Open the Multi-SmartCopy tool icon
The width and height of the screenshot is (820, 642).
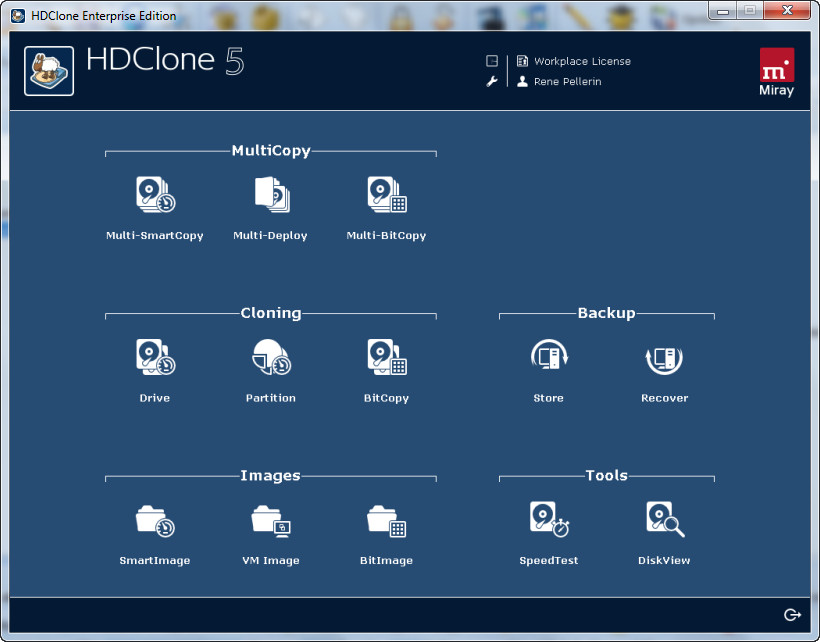coord(155,194)
